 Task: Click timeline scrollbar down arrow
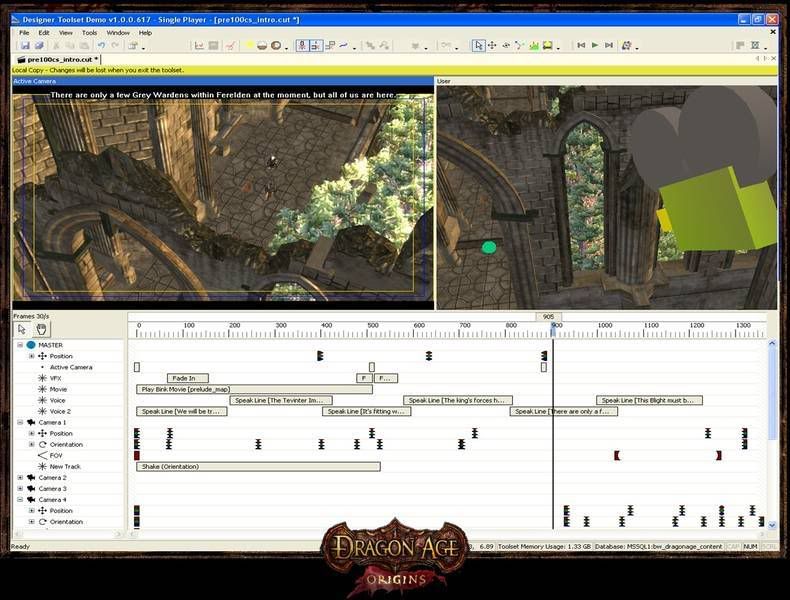pyautogui.click(x=772, y=525)
